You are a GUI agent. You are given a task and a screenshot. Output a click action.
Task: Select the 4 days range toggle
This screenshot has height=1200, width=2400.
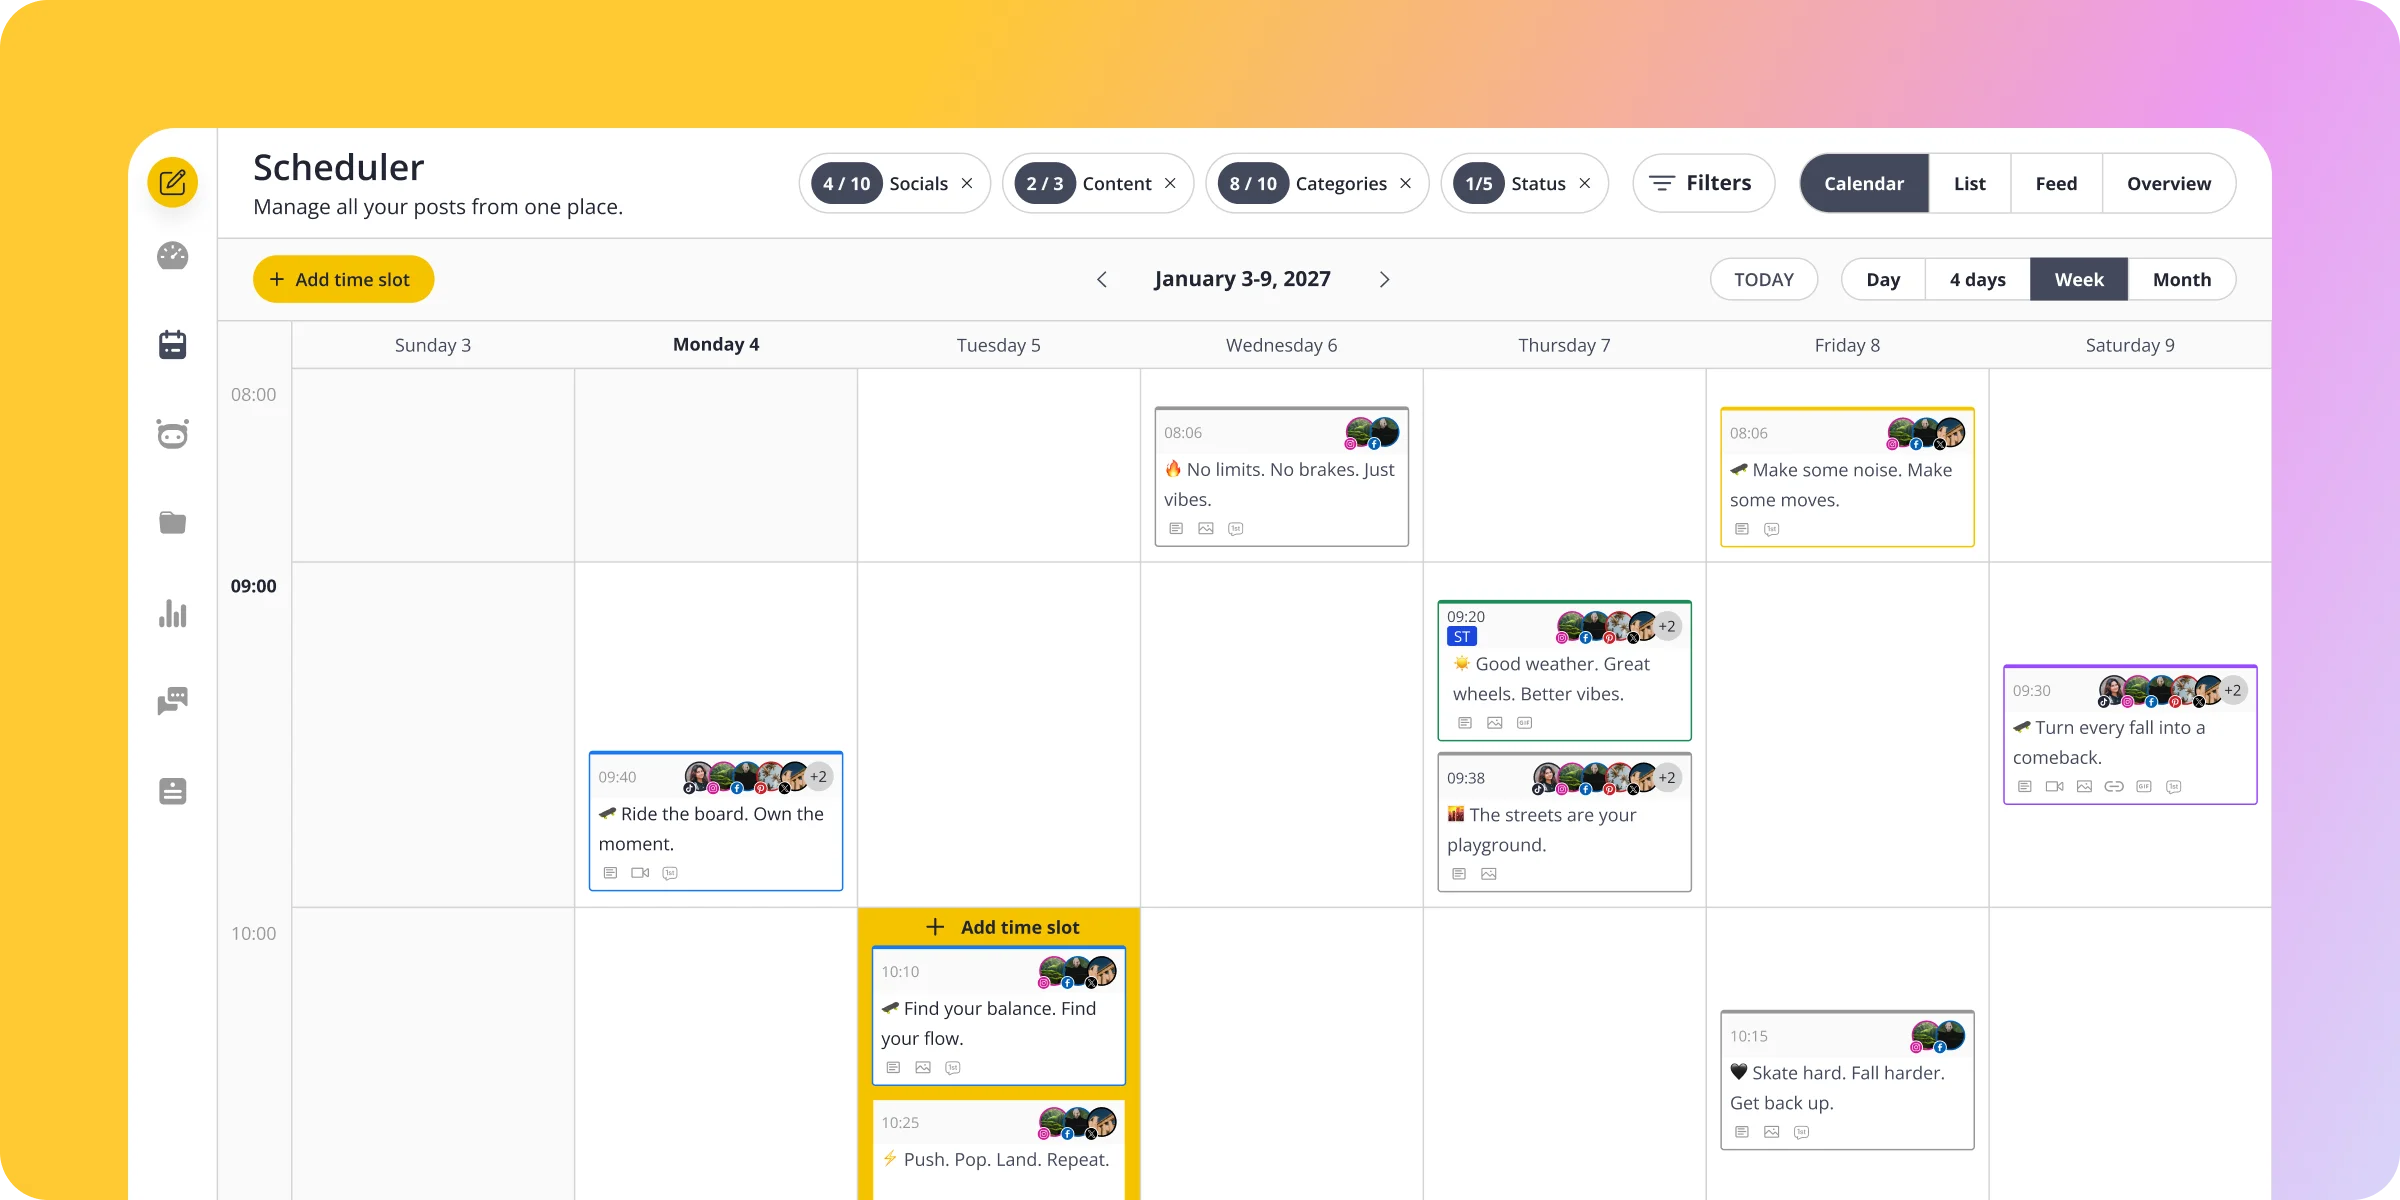[1977, 279]
